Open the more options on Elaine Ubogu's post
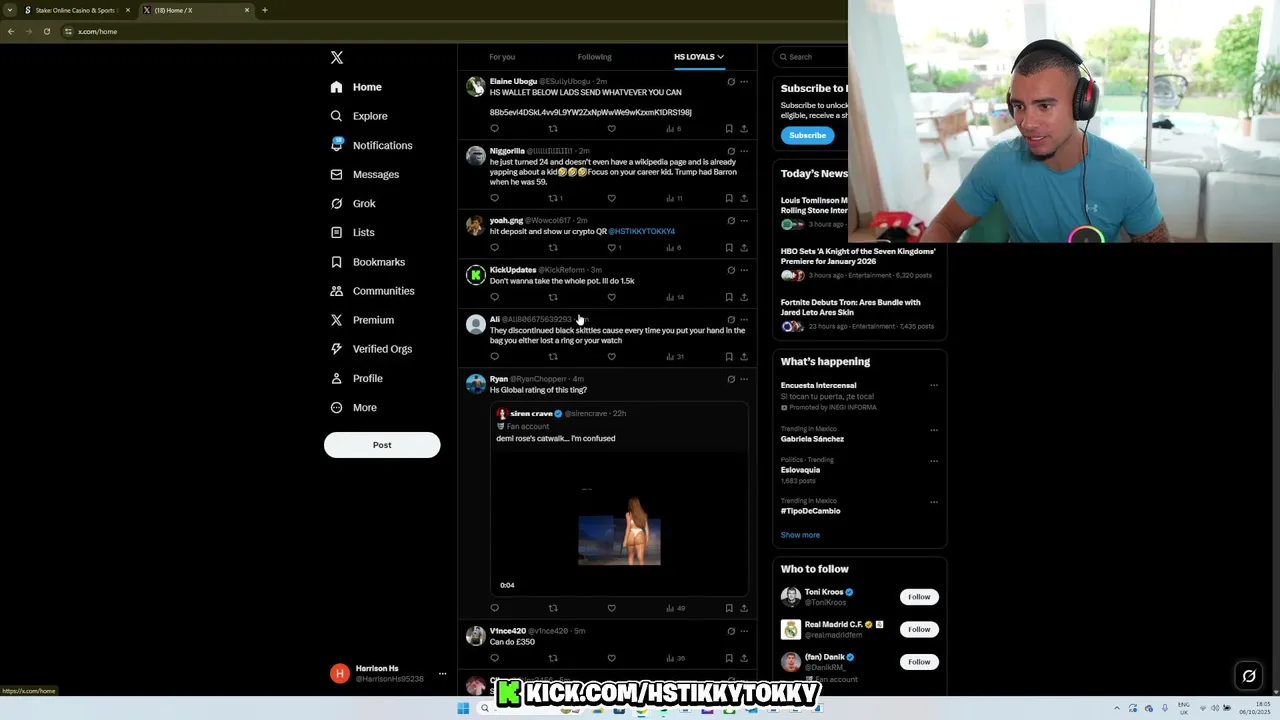 tap(743, 82)
